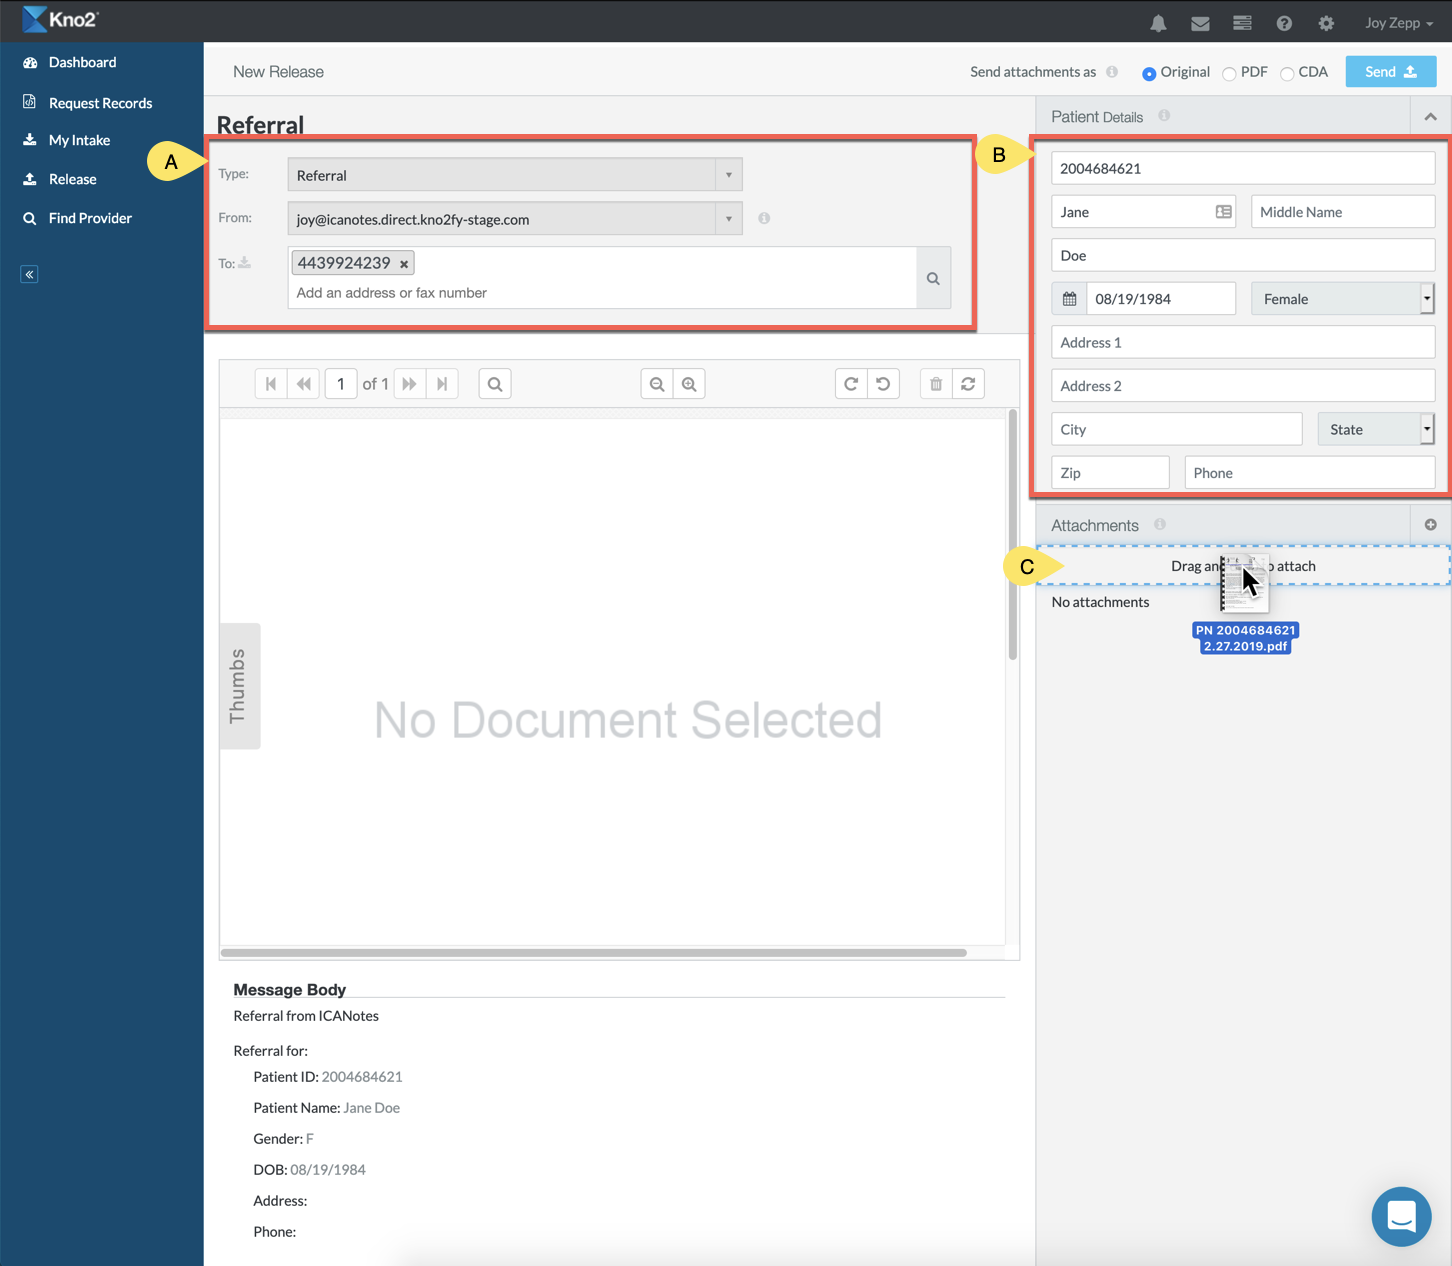Rotate the document clockwise

coord(851,384)
